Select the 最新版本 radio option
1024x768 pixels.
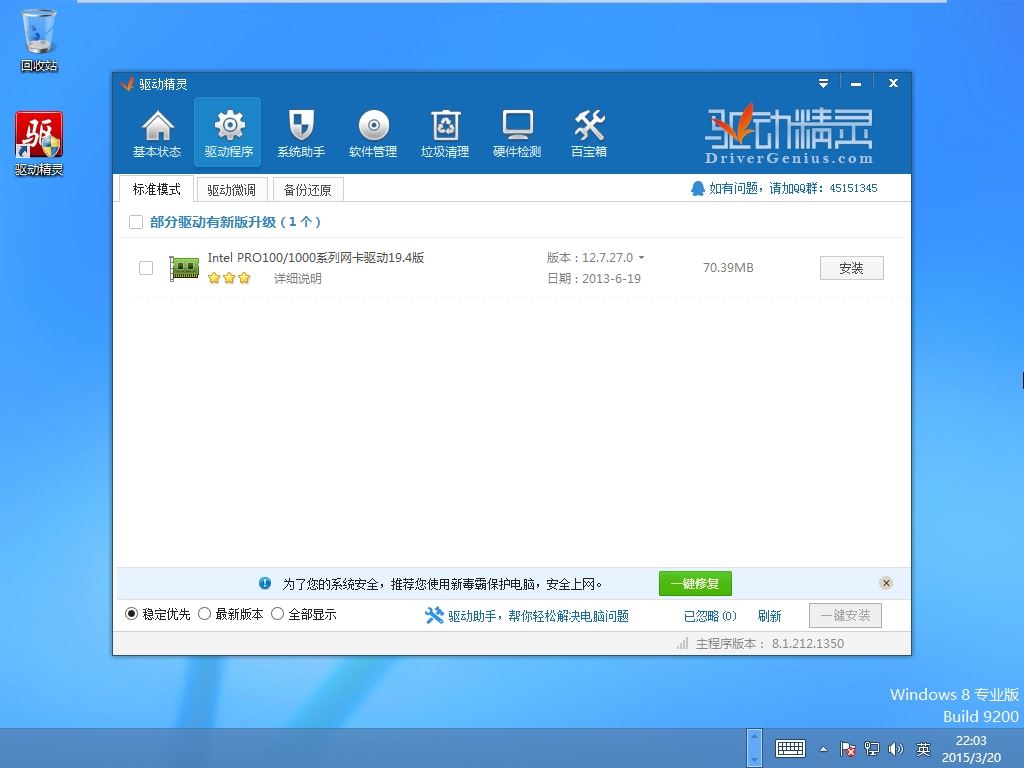(x=204, y=614)
